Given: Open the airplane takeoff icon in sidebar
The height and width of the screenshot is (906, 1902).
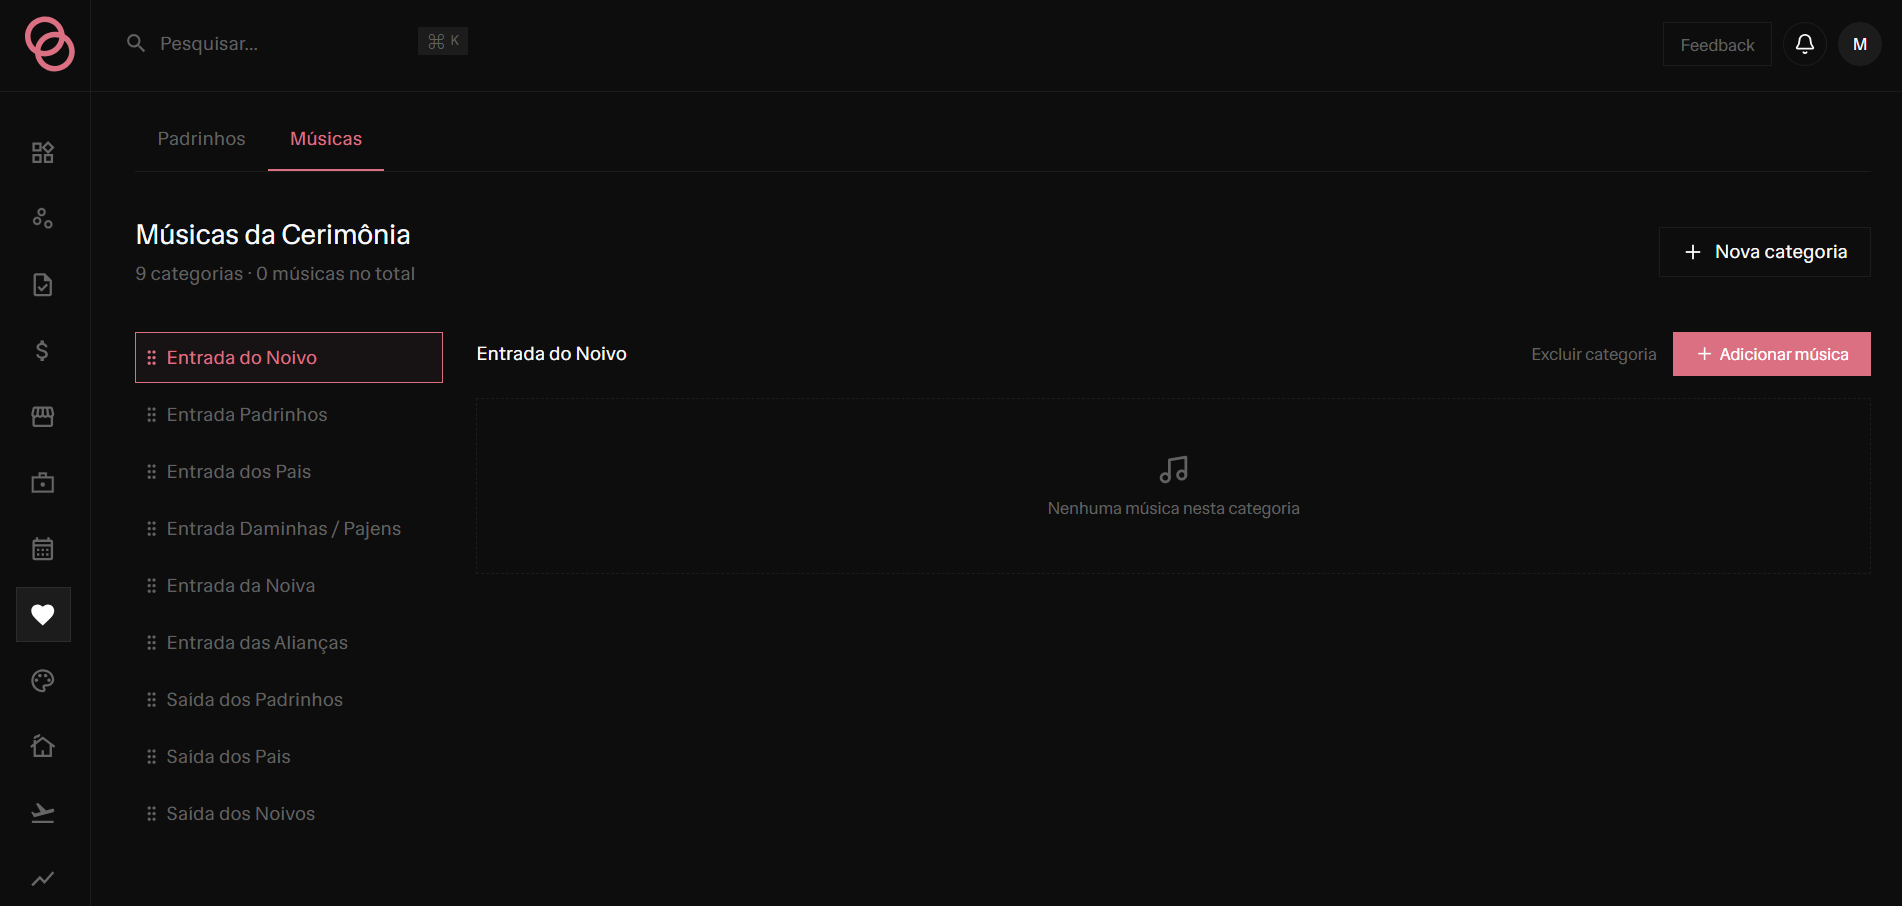Looking at the screenshot, I should pyautogui.click(x=42, y=812).
